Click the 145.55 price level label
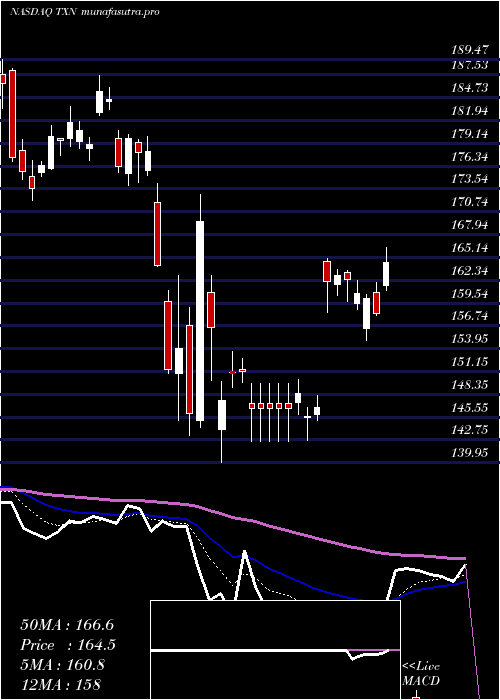This screenshot has height=700, width=500. [469, 408]
